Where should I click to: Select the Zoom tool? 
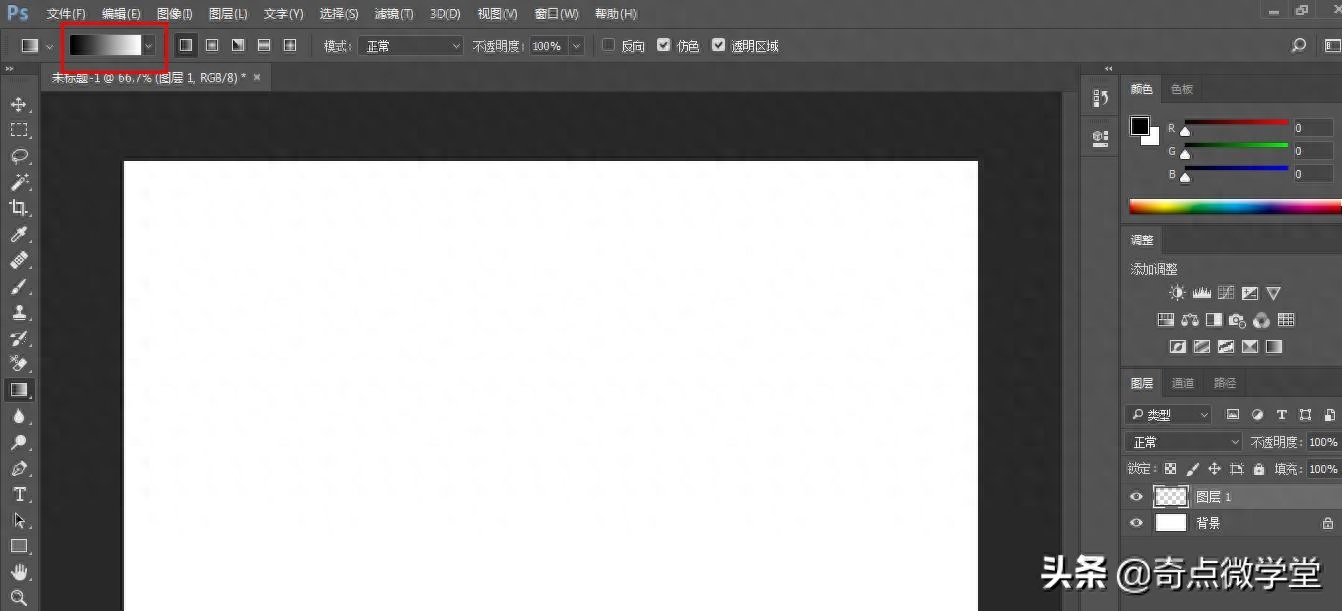click(19, 598)
